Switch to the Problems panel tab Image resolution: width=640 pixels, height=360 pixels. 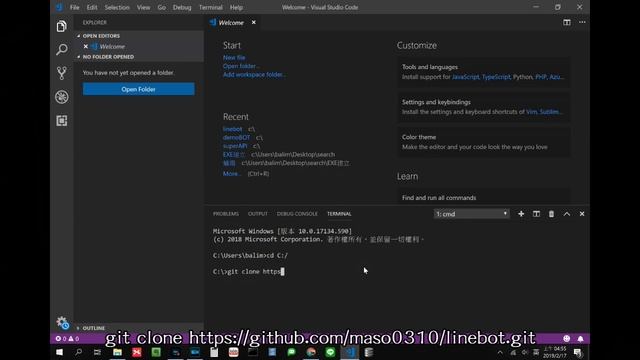pos(226,214)
